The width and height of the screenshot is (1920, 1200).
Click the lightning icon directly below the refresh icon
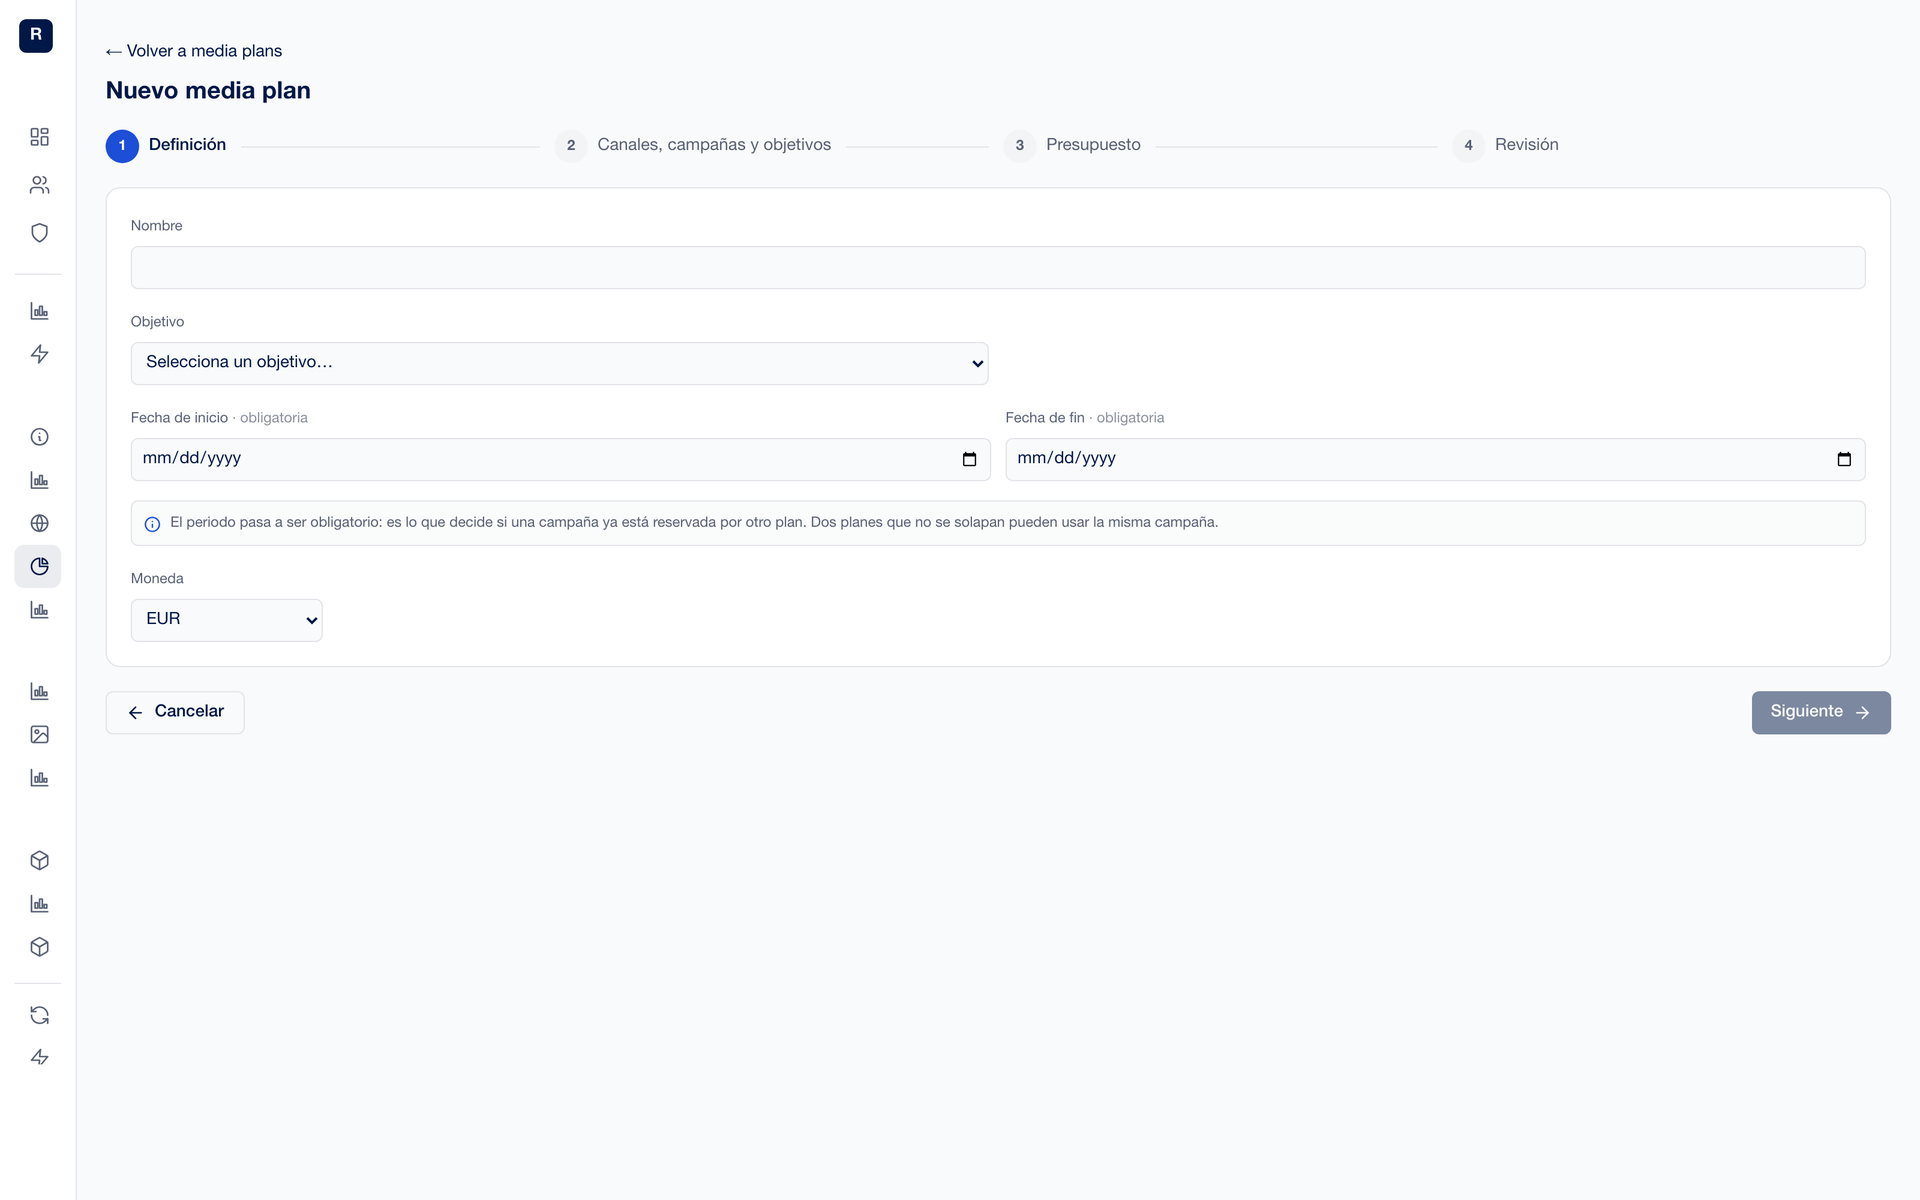point(39,1057)
